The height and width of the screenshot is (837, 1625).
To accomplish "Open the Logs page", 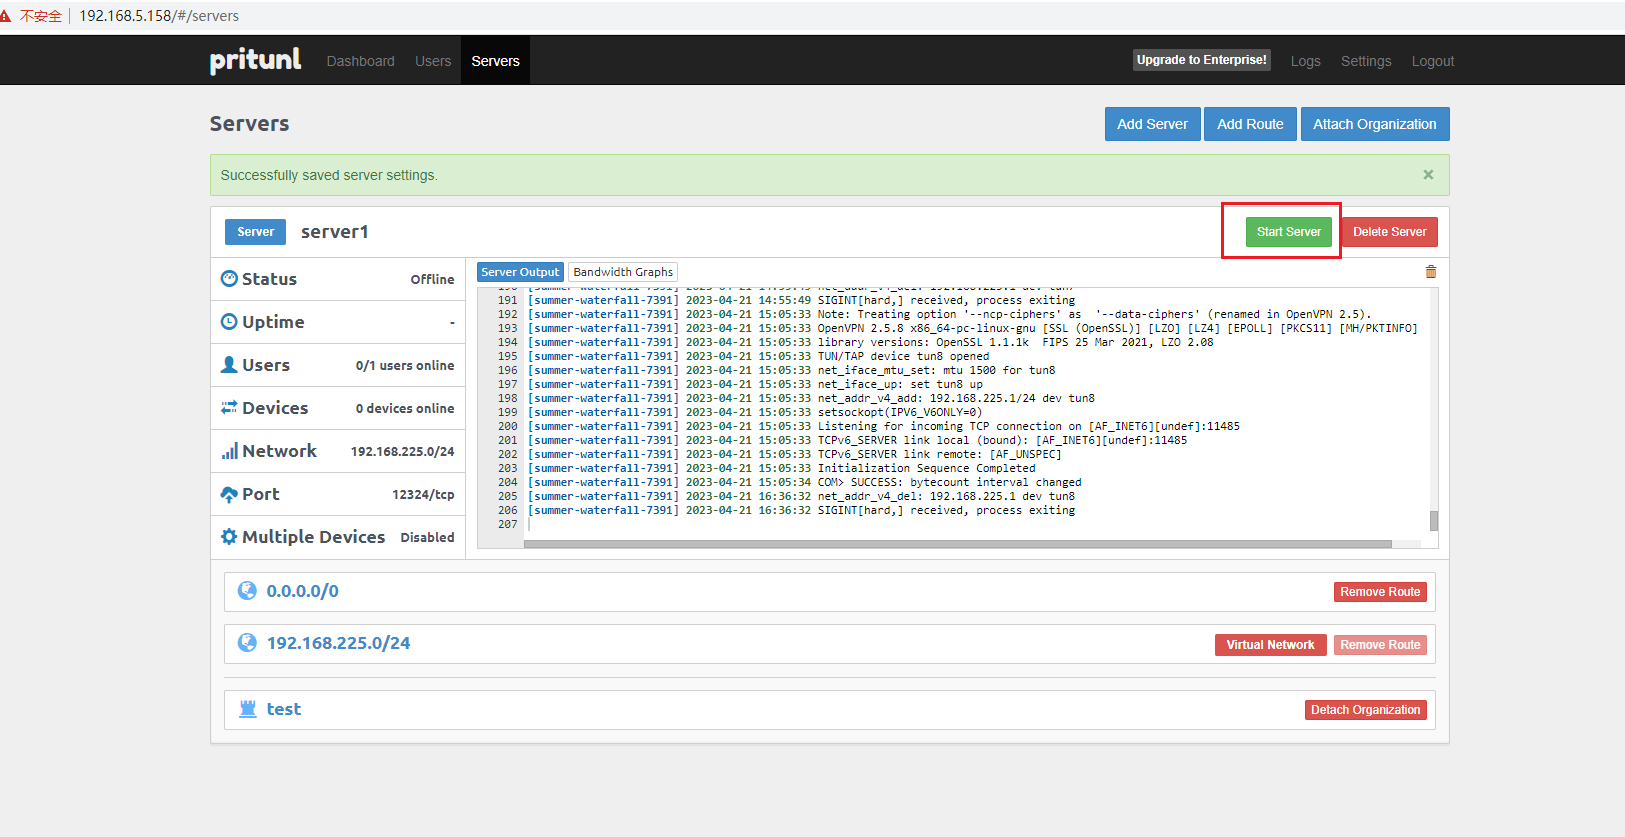I will tap(1305, 61).
